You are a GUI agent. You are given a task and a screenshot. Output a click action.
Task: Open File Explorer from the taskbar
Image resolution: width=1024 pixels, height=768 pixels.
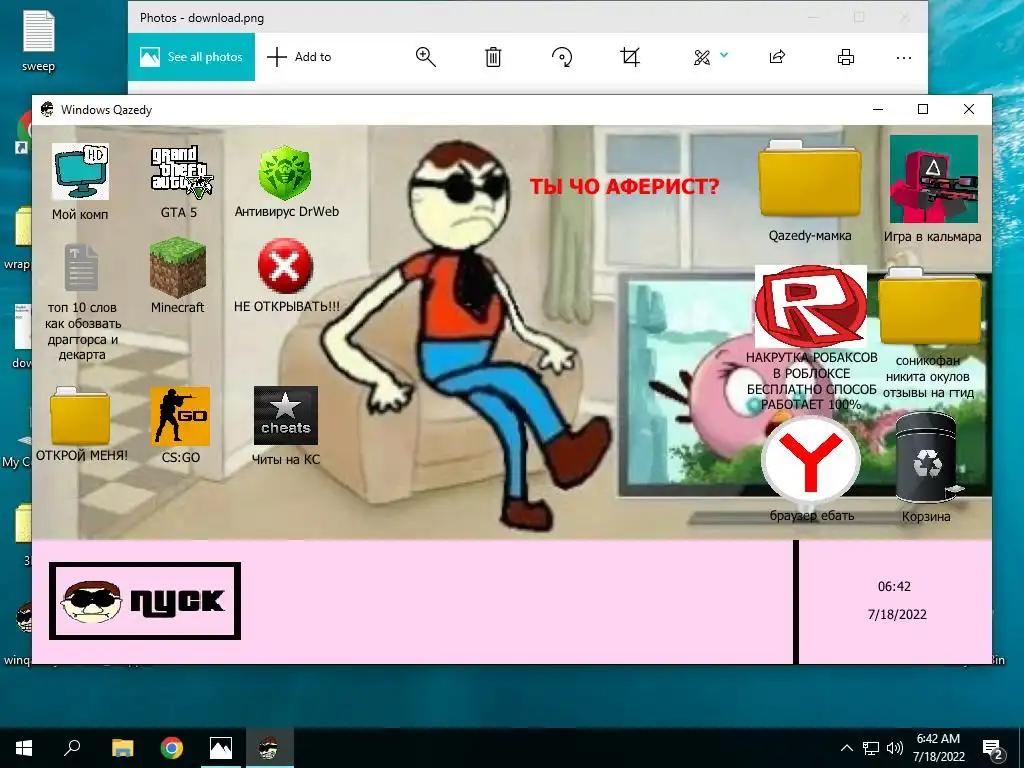[x=122, y=748]
